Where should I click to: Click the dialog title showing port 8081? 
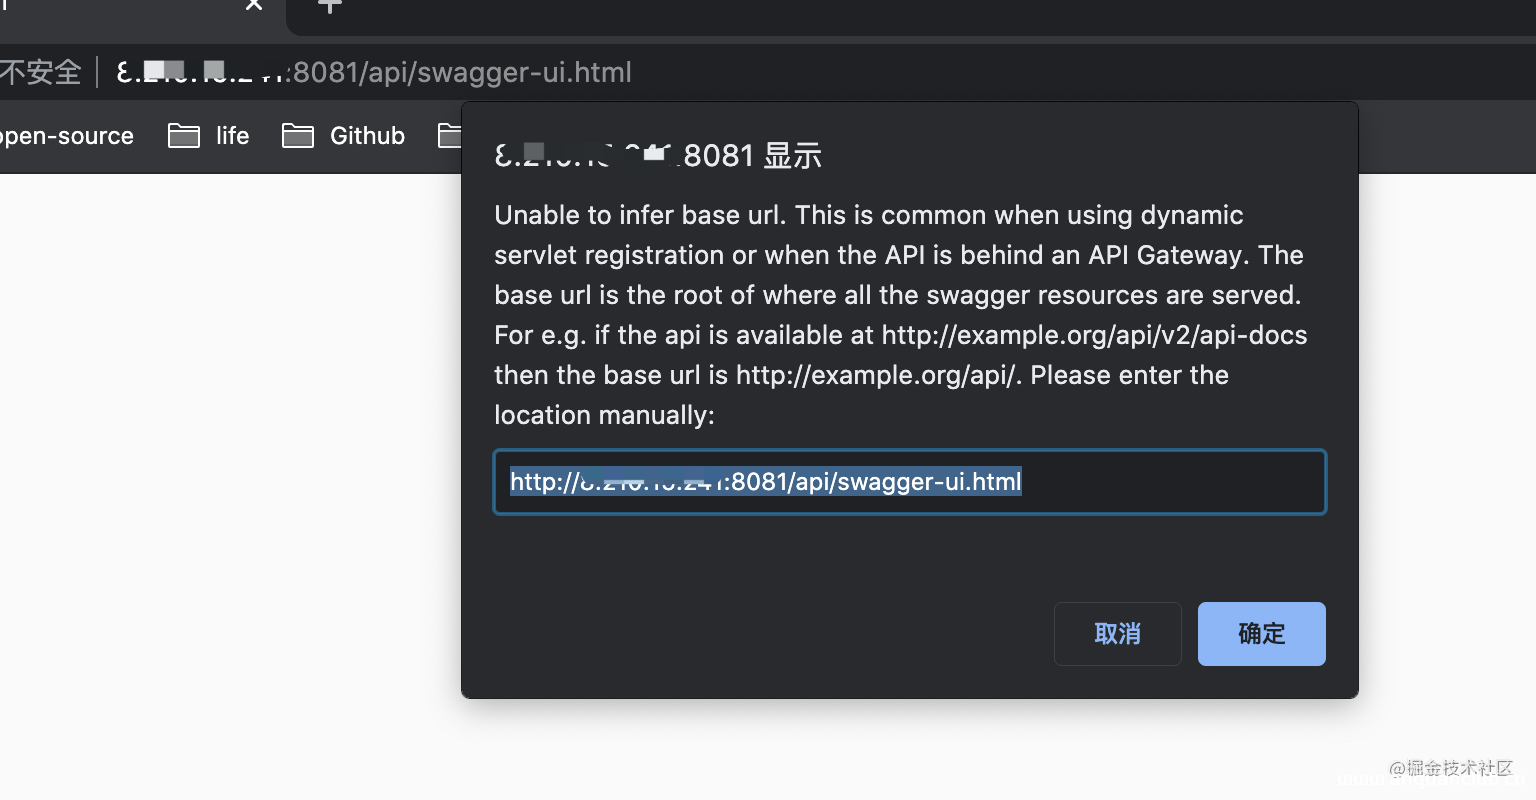pyautogui.click(x=658, y=155)
